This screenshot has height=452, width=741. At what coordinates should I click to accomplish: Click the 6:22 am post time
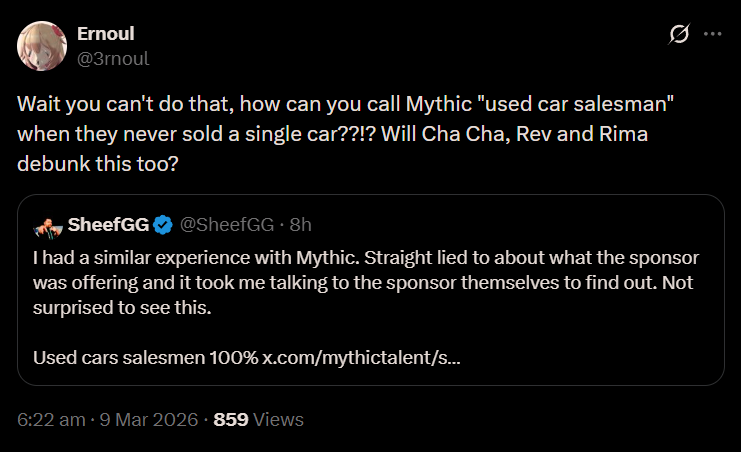(x=51, y=420)
